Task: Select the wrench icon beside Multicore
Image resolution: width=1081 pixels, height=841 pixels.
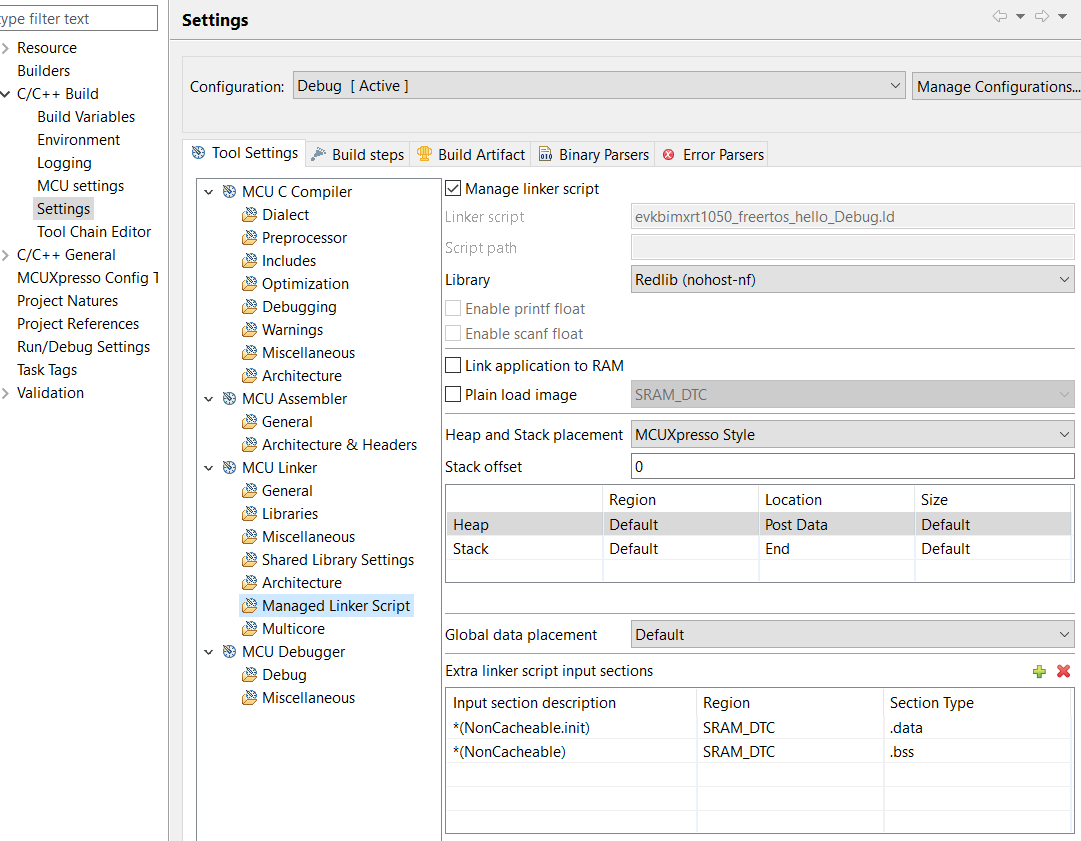Action: coord(249,628)
